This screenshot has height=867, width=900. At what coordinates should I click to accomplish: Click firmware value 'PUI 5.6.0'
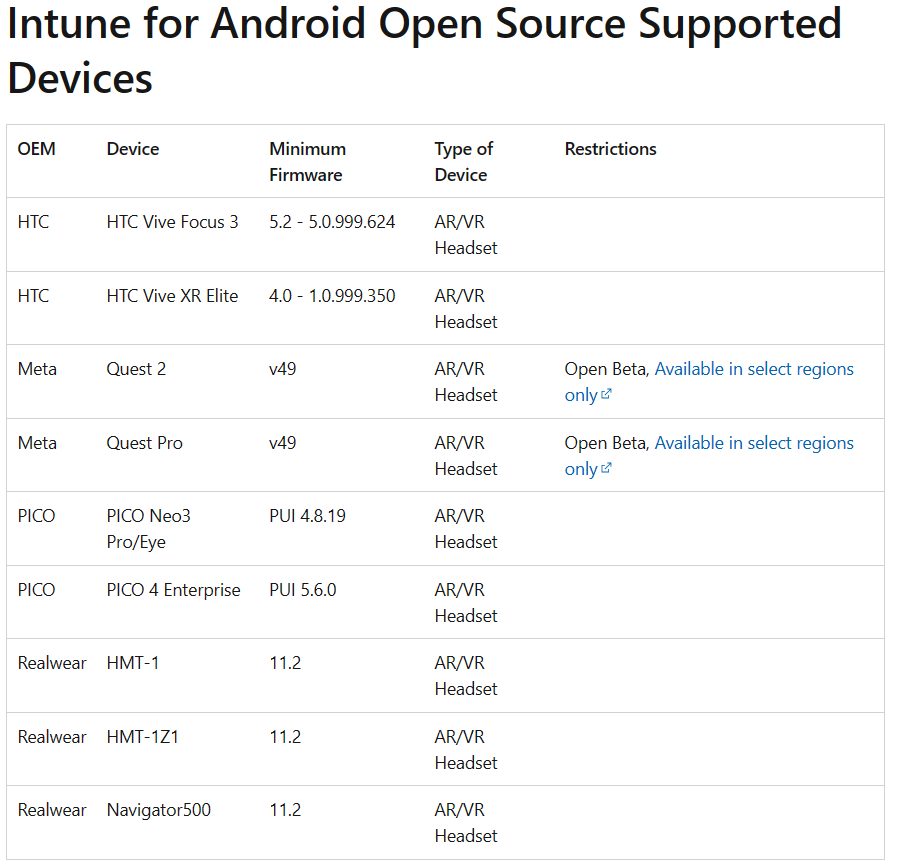302,590
